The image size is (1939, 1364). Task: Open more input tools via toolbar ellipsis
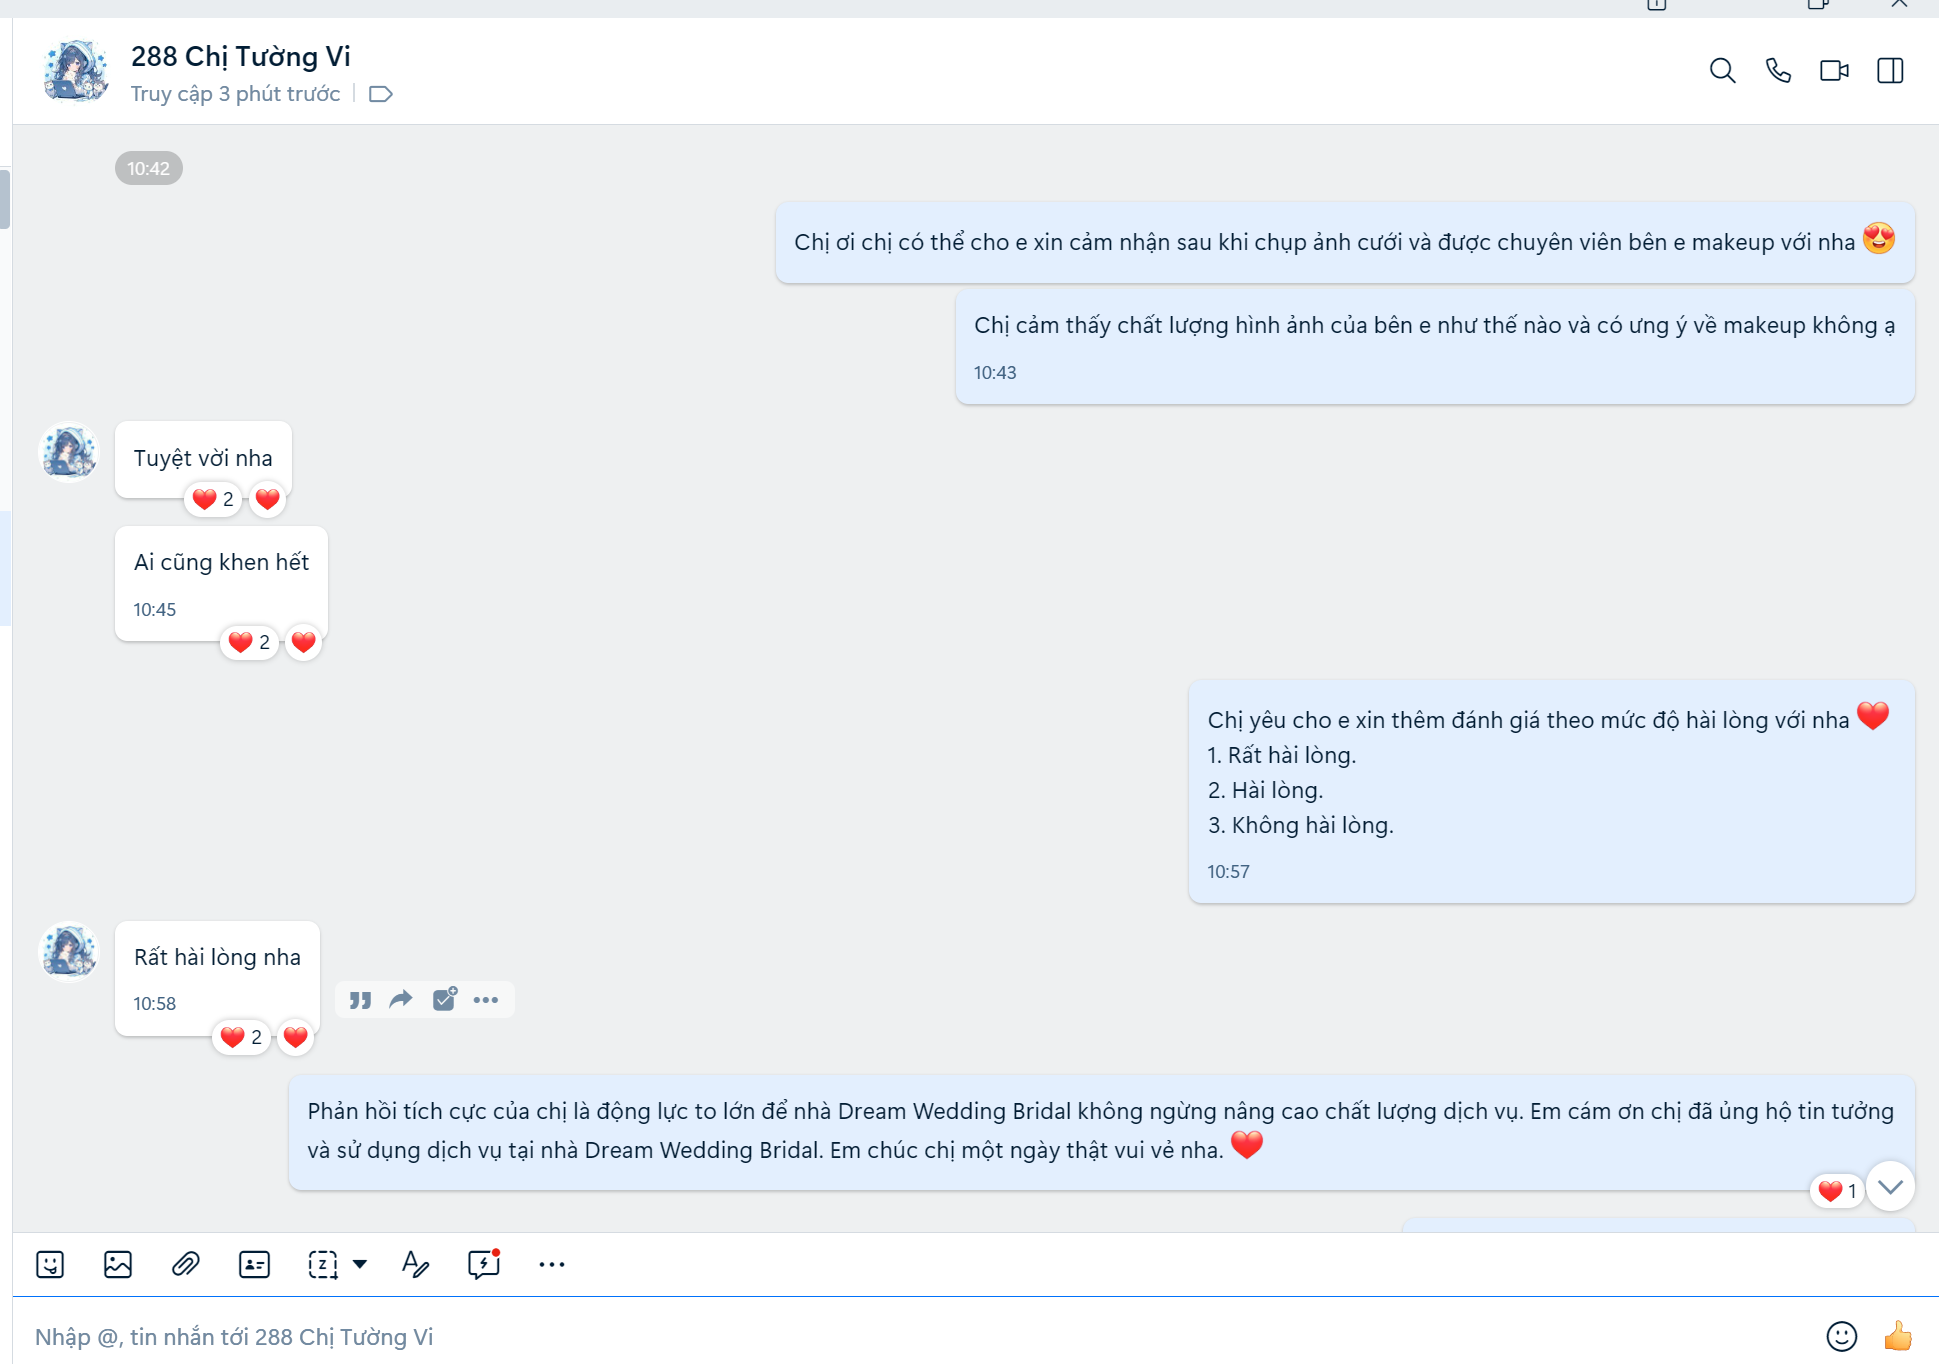[x=552, y=1264]
